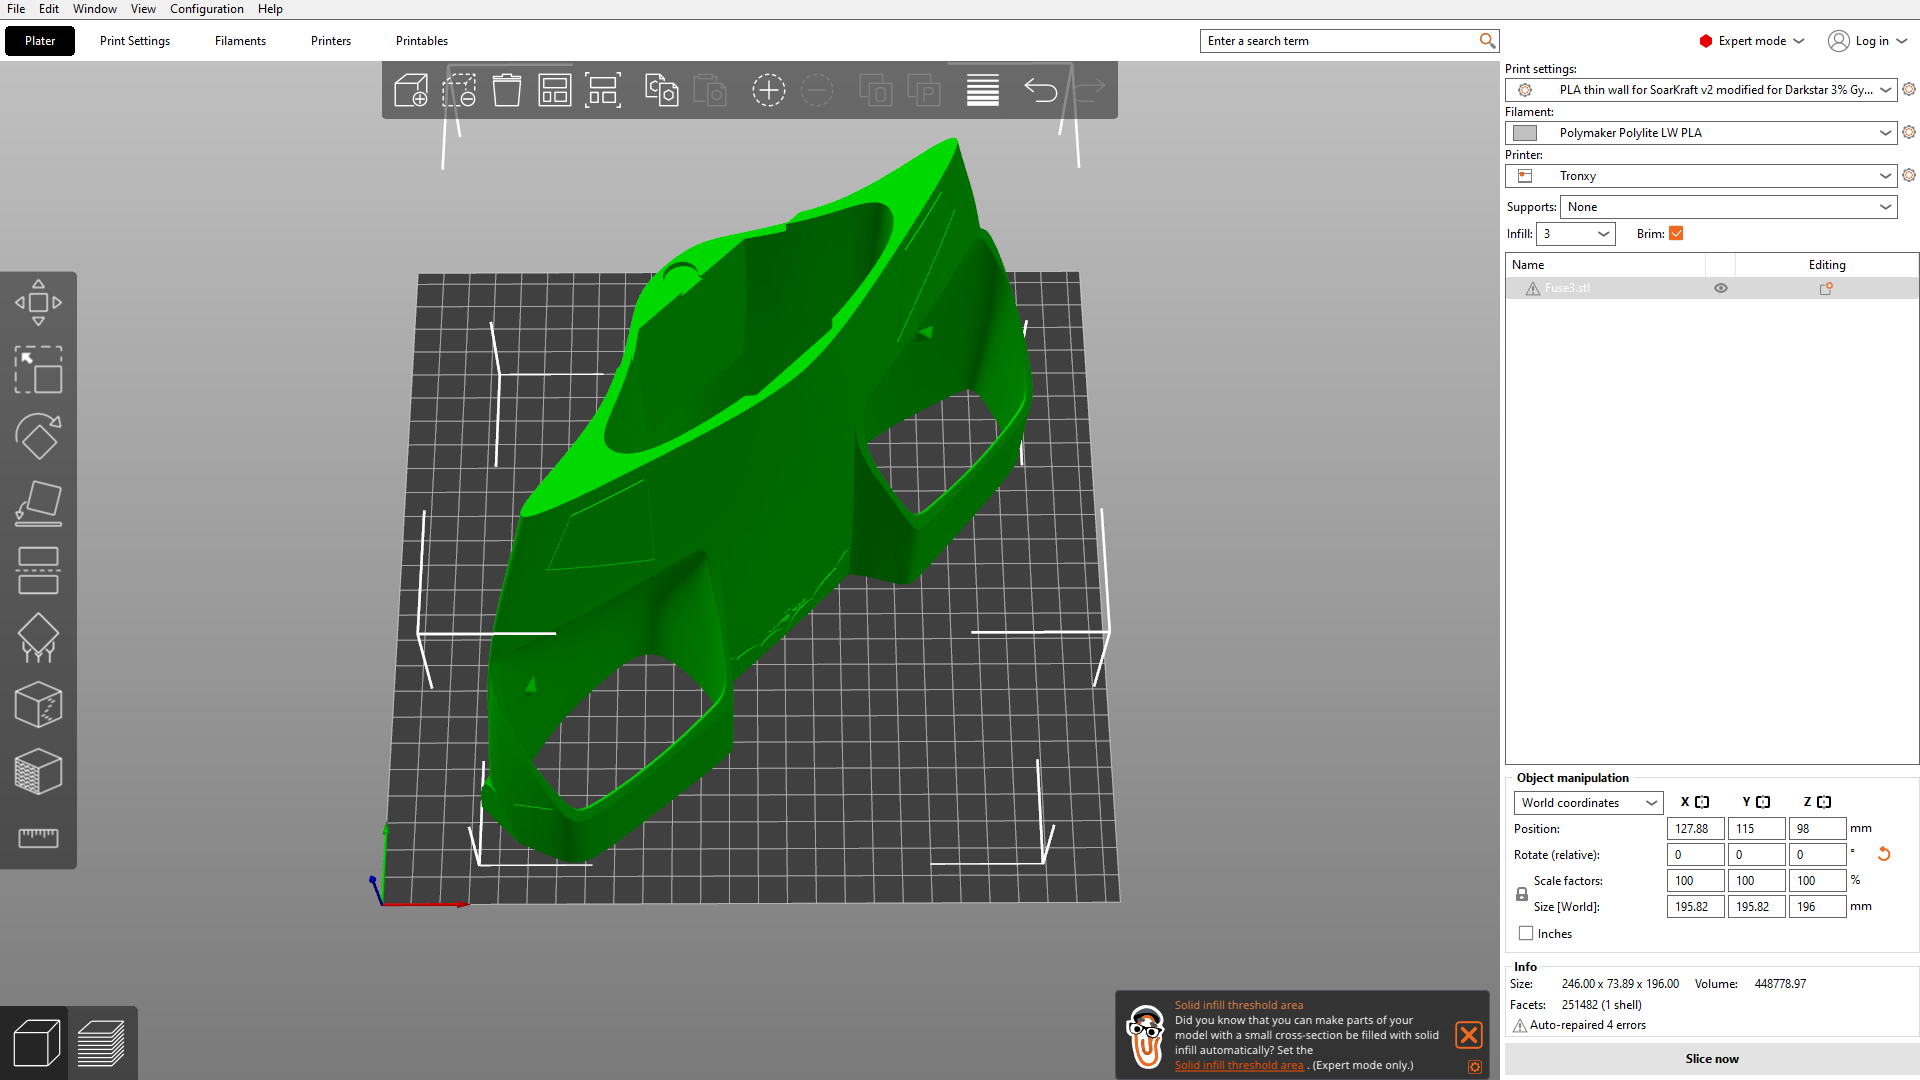Click the filament color swatch for Polylite PLA
1920x1080 pixels.
tap(1525, 133)
